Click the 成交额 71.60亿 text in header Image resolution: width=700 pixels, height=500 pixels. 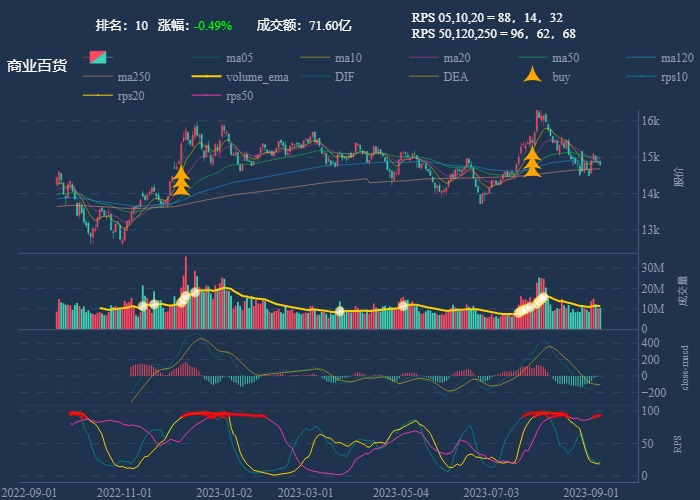click(x=304, y=25)
